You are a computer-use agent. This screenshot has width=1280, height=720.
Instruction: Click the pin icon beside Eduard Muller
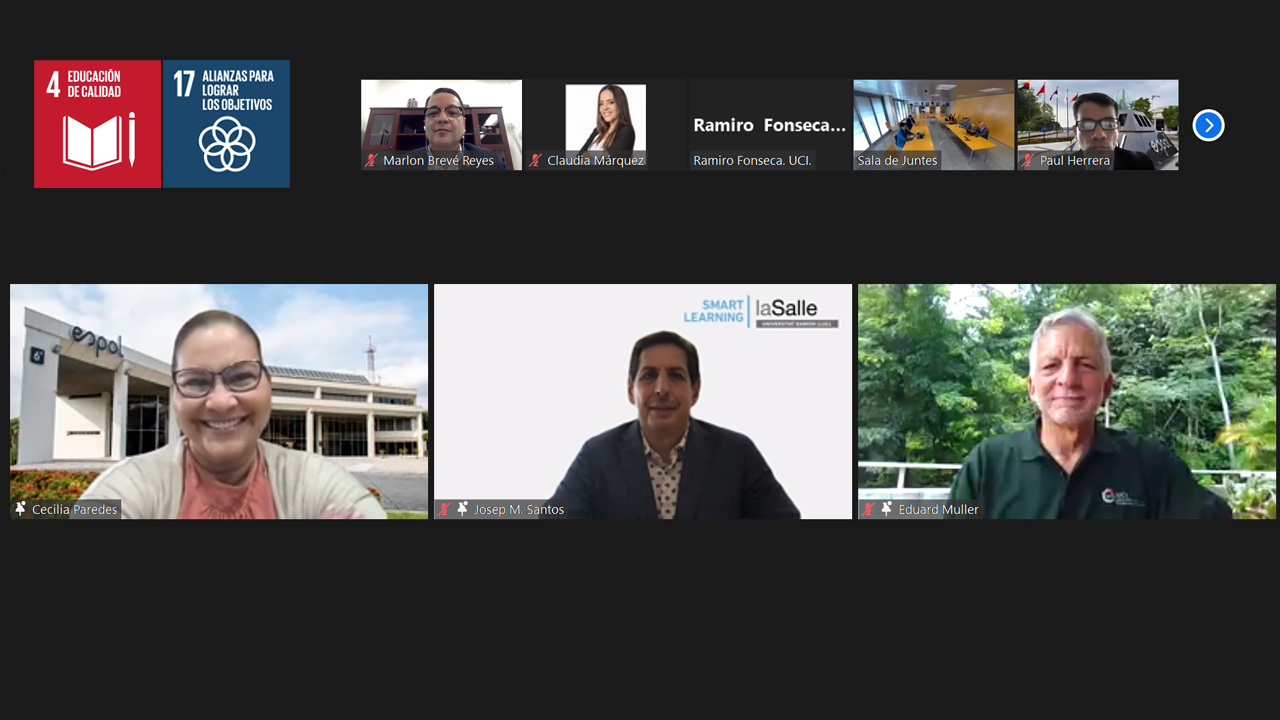[886, 509]
